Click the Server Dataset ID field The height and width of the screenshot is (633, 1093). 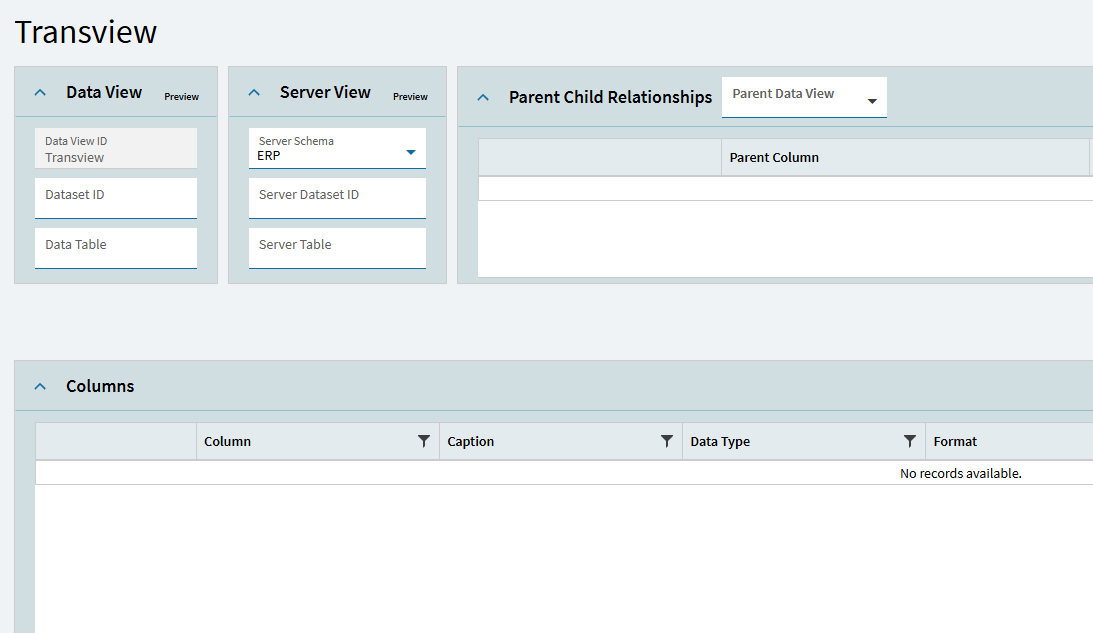click(x=337, y=198)
